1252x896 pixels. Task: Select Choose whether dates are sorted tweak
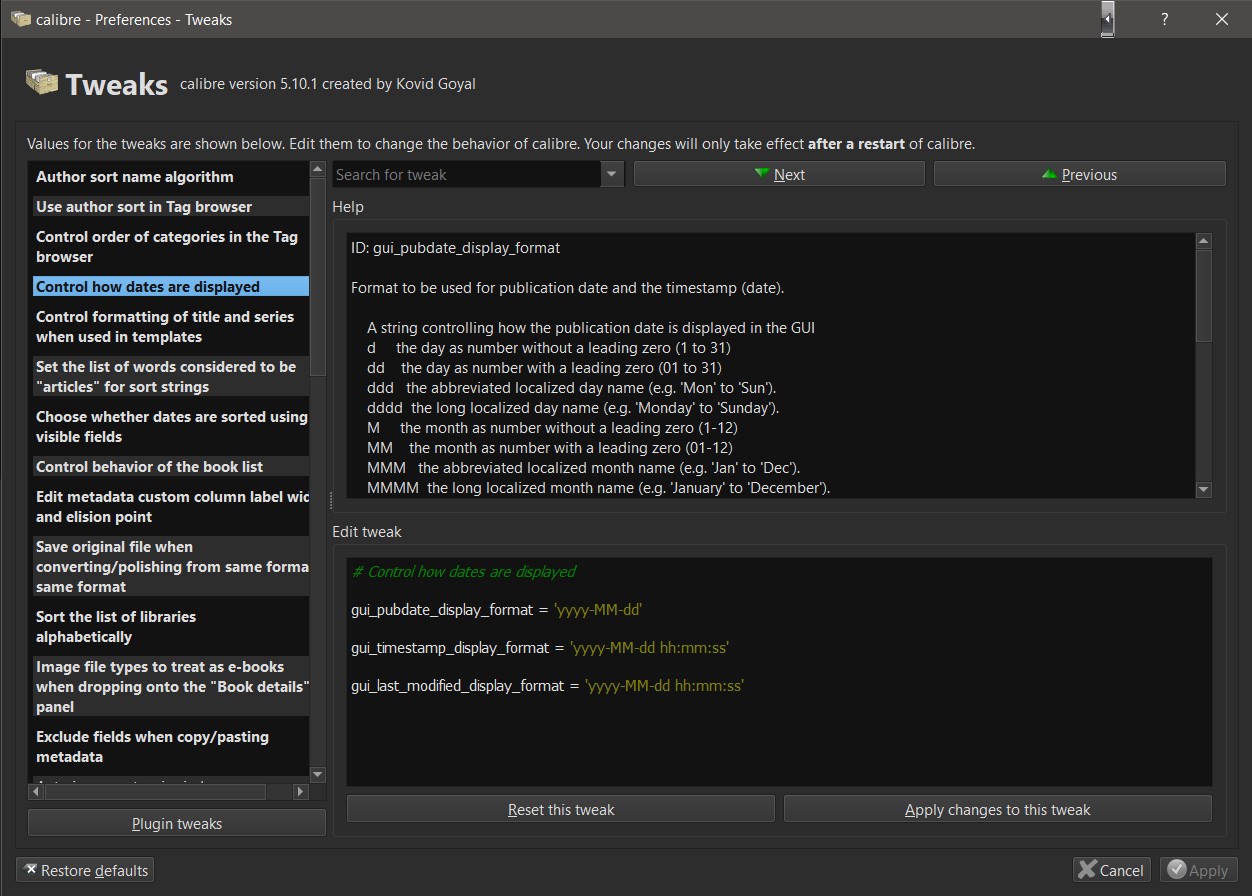coord(170,427)
